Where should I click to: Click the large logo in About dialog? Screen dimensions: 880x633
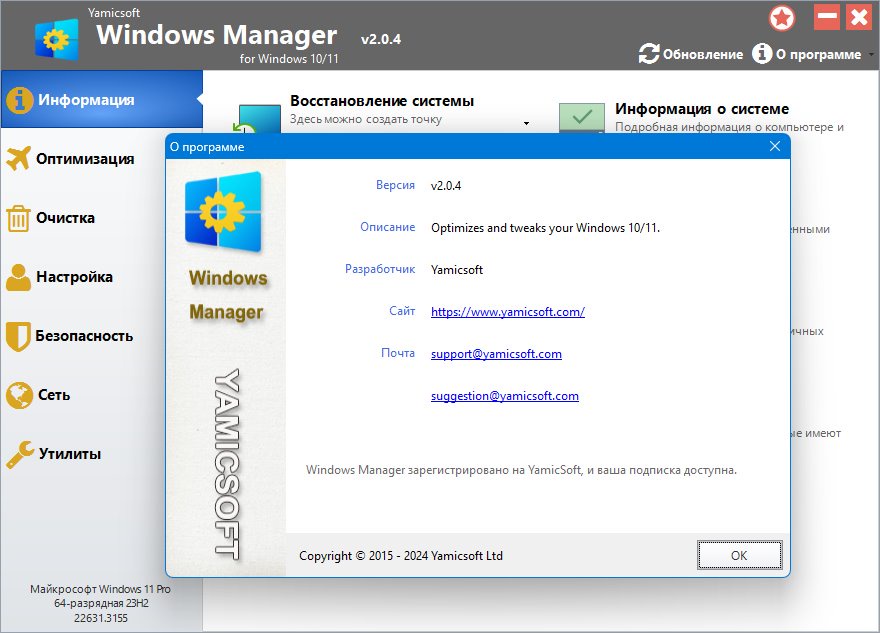click(223, 212)
